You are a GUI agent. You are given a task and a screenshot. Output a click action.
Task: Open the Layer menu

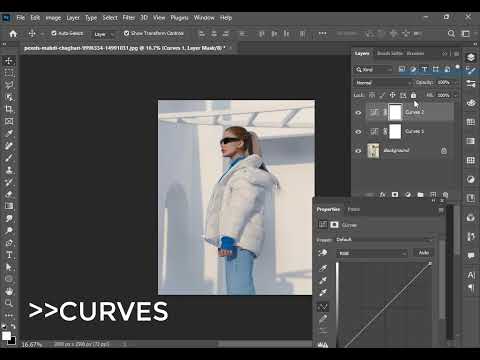click(x=73, y=18)
